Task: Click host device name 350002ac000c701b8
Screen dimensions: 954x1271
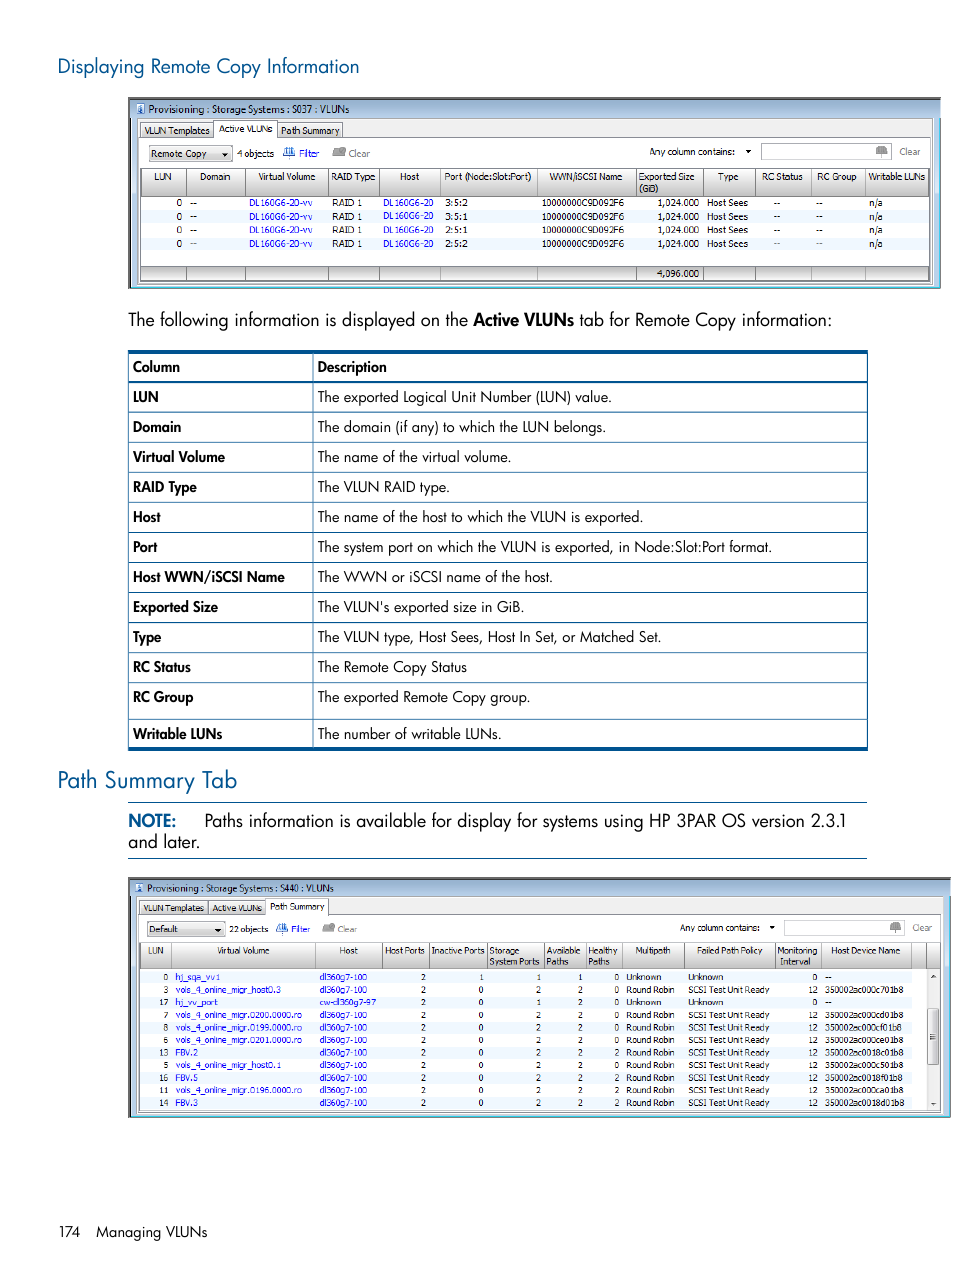Action: click(864, 990)
